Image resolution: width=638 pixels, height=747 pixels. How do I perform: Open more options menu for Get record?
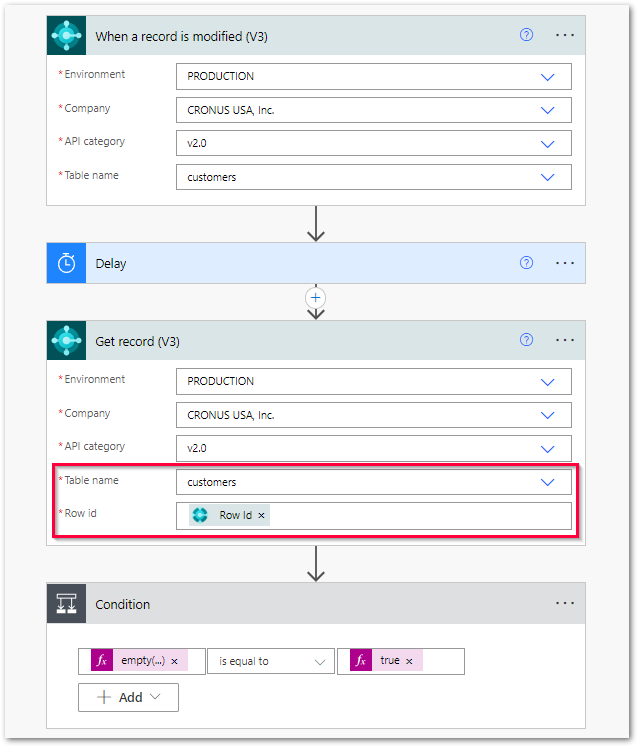tap(565, 340)
